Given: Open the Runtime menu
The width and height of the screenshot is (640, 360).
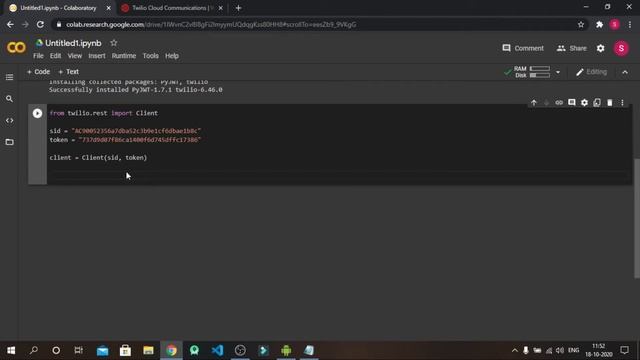Looking at the screenshot, I should tap(124, 56).
